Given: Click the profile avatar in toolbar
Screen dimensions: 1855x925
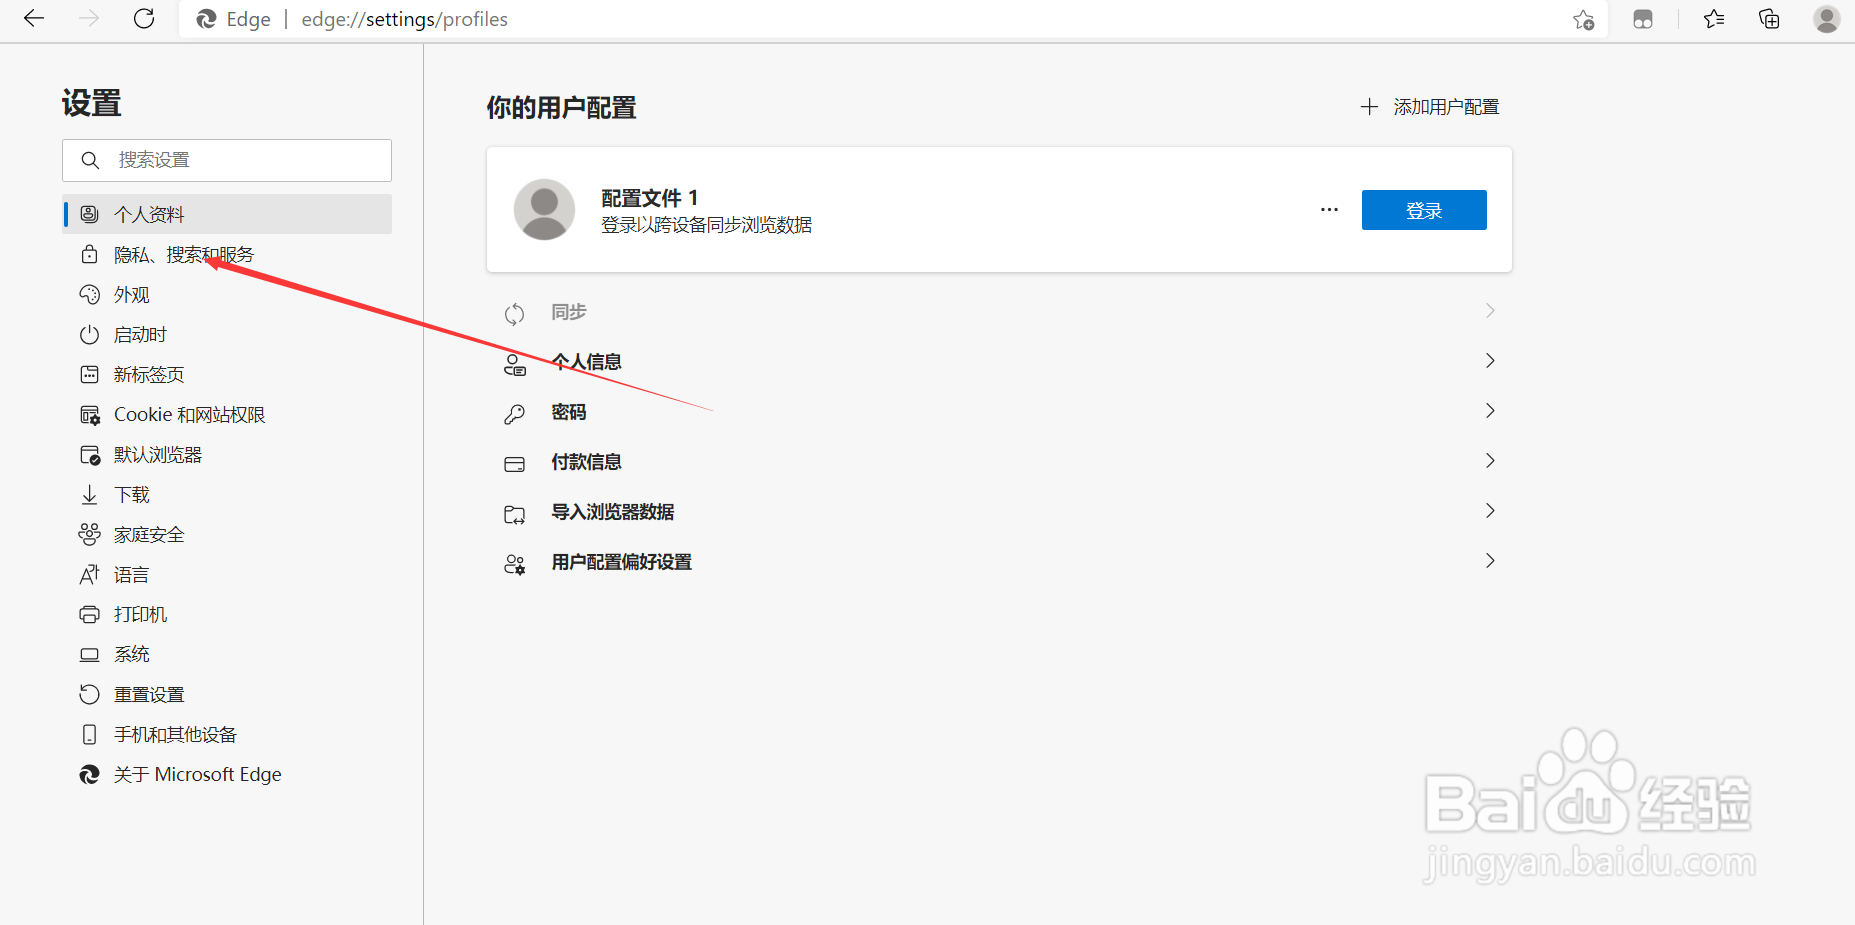Looking at the screenshot, I should click(1826, 19).
